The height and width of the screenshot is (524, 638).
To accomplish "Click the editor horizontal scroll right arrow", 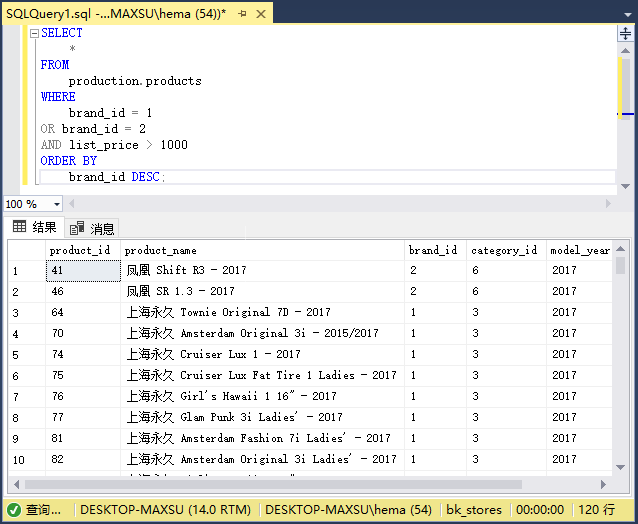I will pos(608,203).
